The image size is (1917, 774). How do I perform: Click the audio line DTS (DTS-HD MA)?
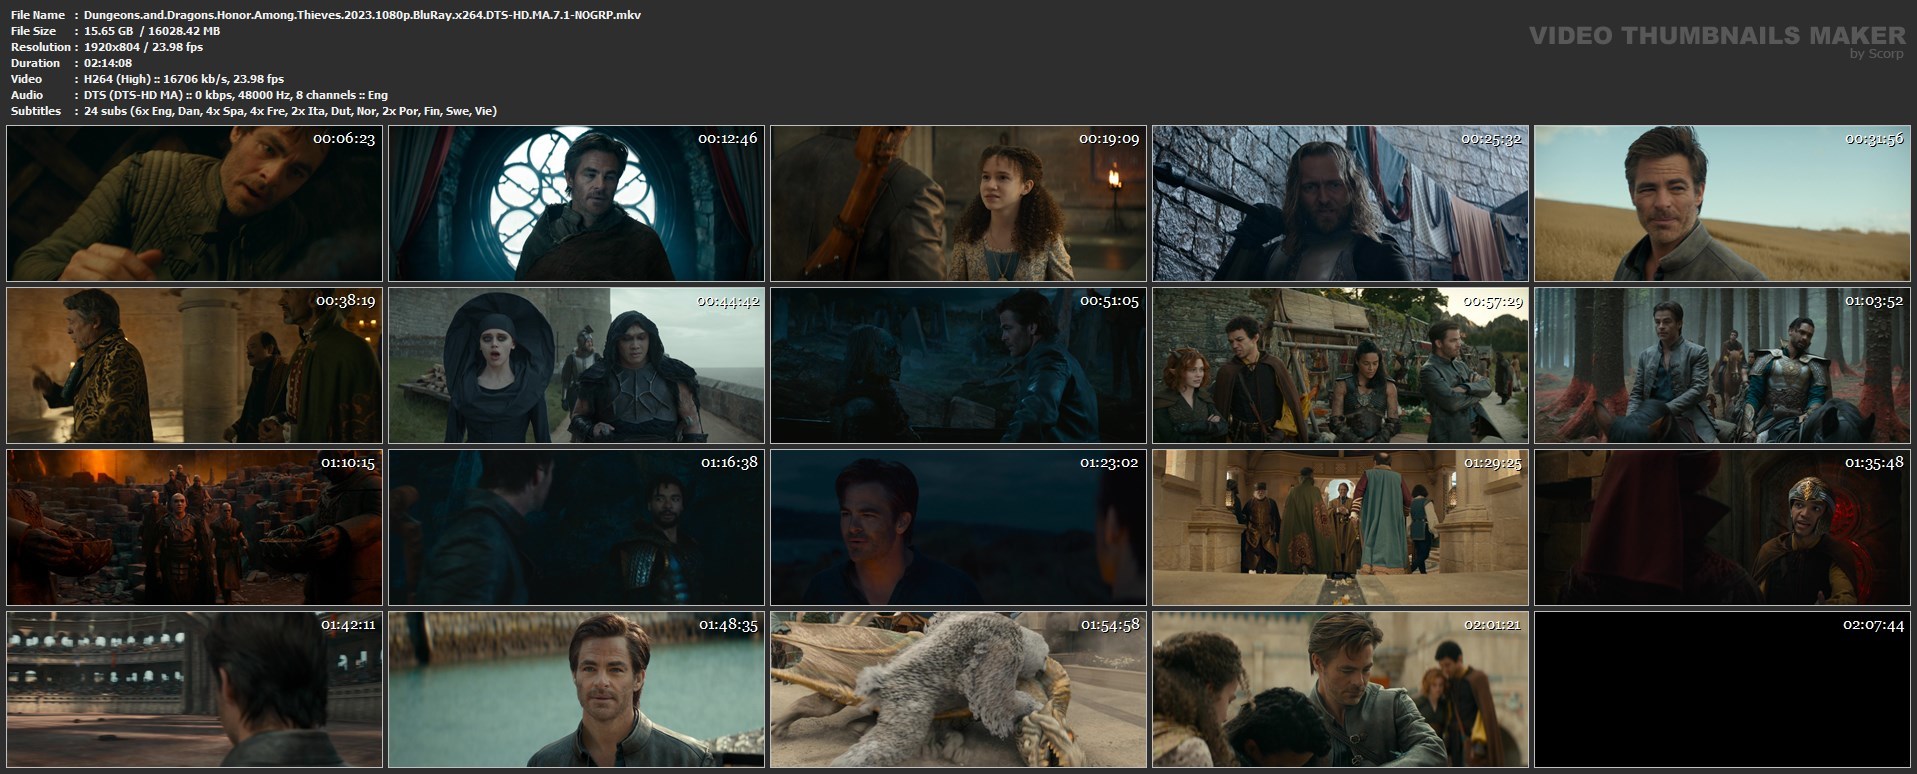[236, 95]
